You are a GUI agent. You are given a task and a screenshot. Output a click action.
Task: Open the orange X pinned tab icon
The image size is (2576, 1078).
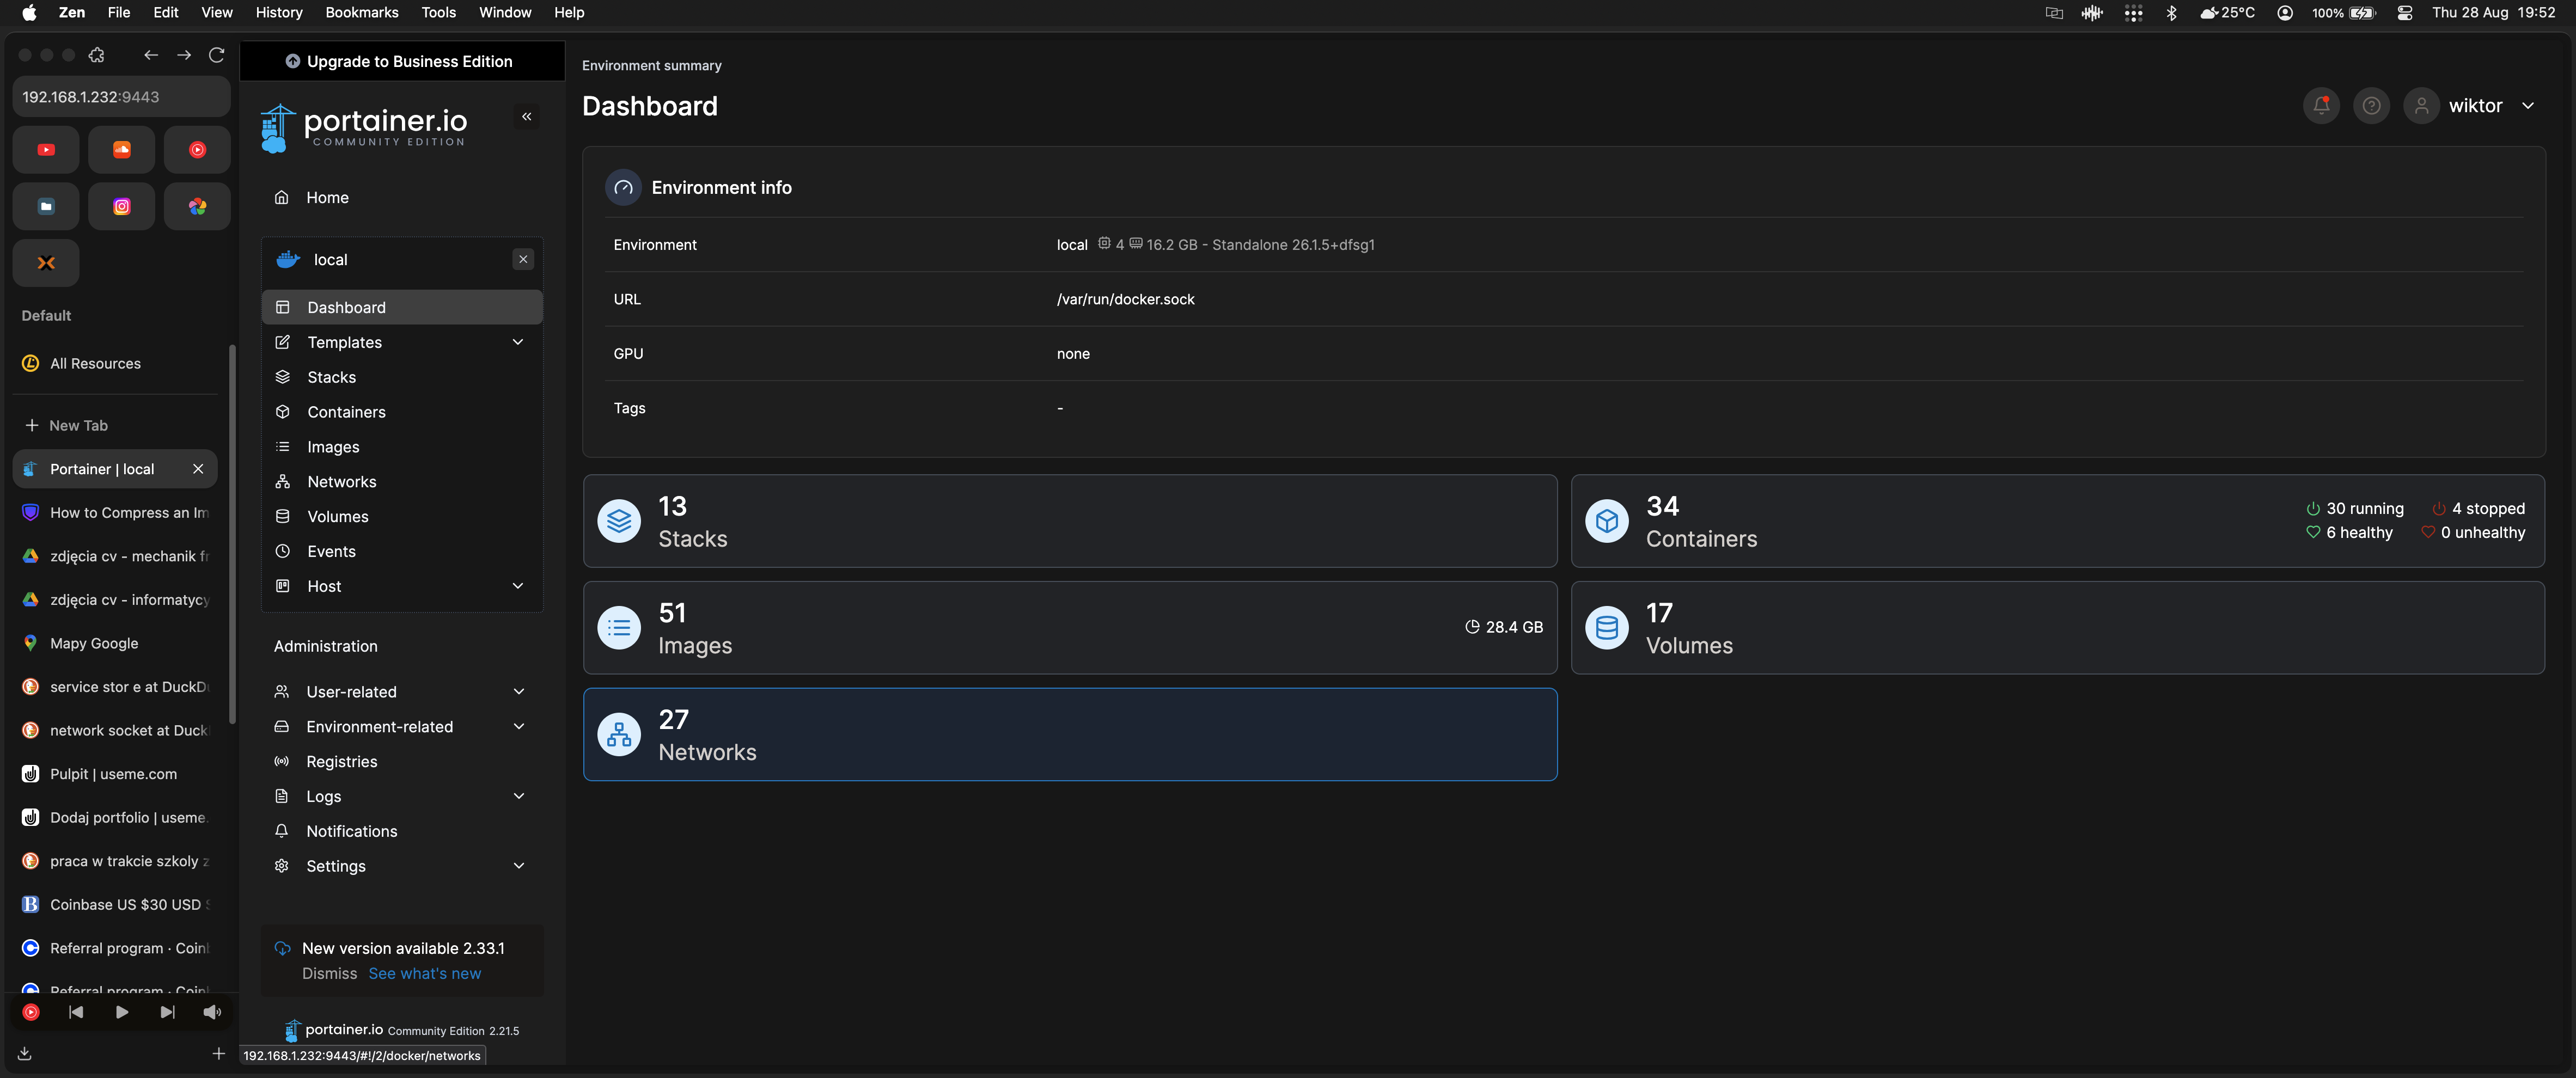coord(46,264)
